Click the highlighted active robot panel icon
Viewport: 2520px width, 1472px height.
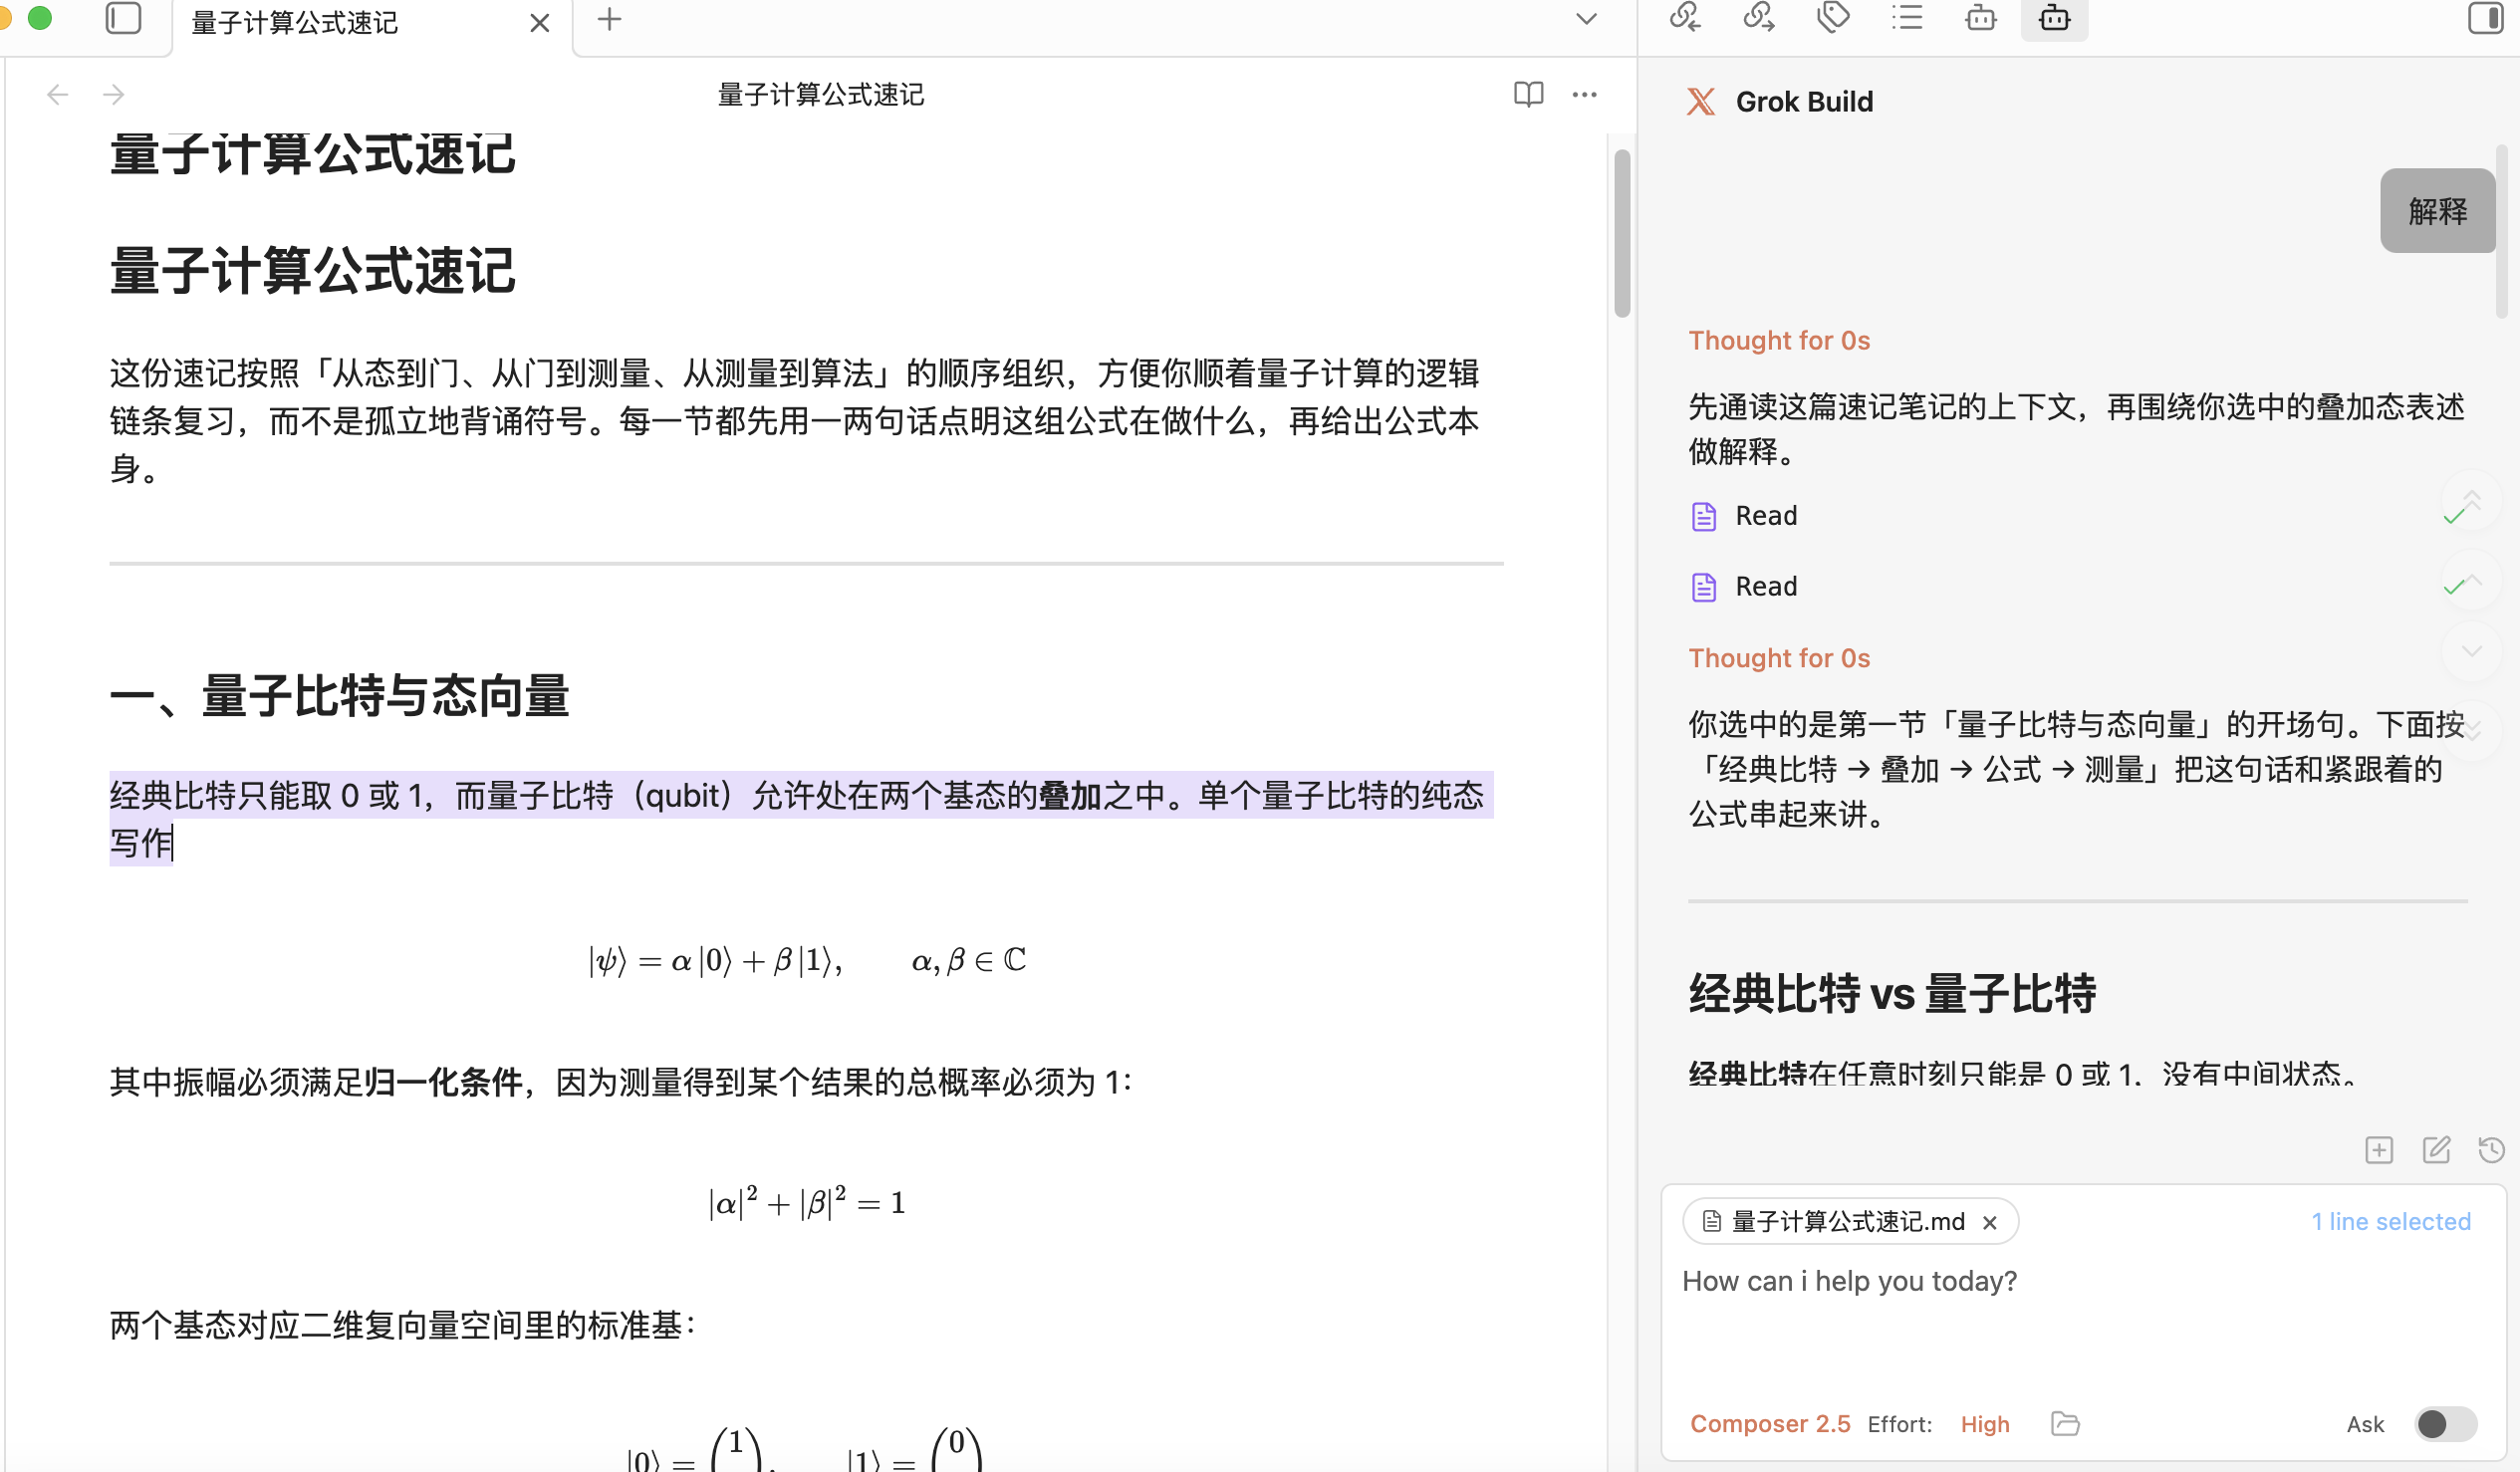click(2054, 18)
